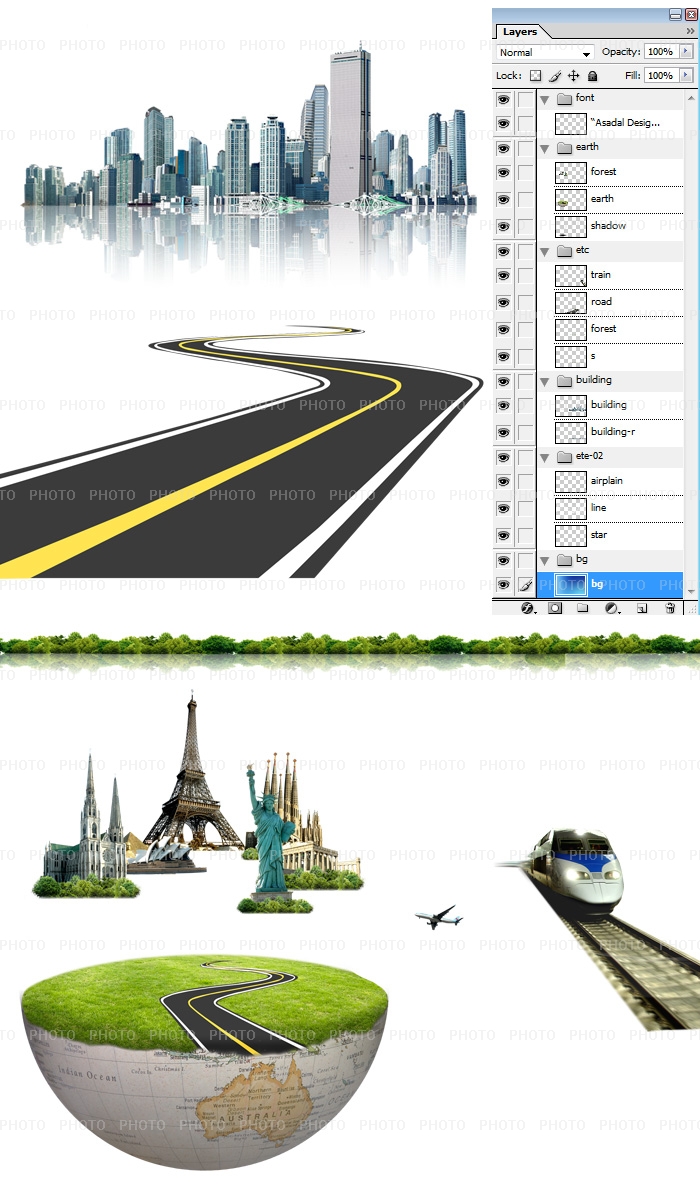Screen dimensions: 700x1202
Task: Select the line layer name
Action: tap(598, 507)
